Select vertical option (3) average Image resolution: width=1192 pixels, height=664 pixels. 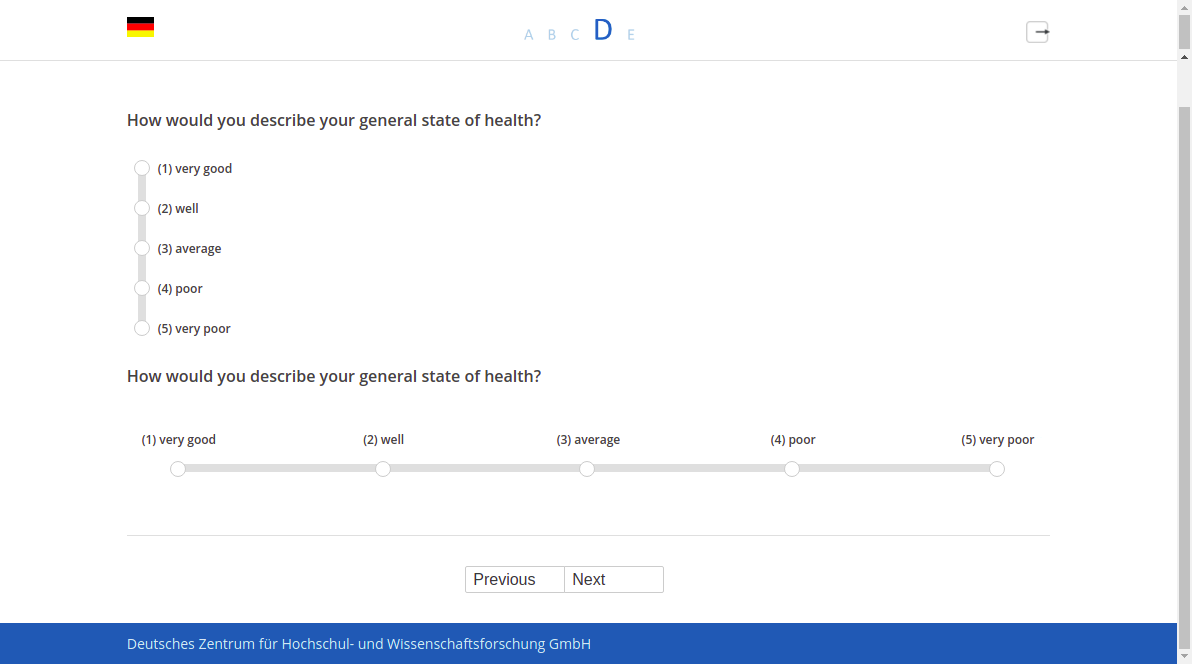point(141,248)
